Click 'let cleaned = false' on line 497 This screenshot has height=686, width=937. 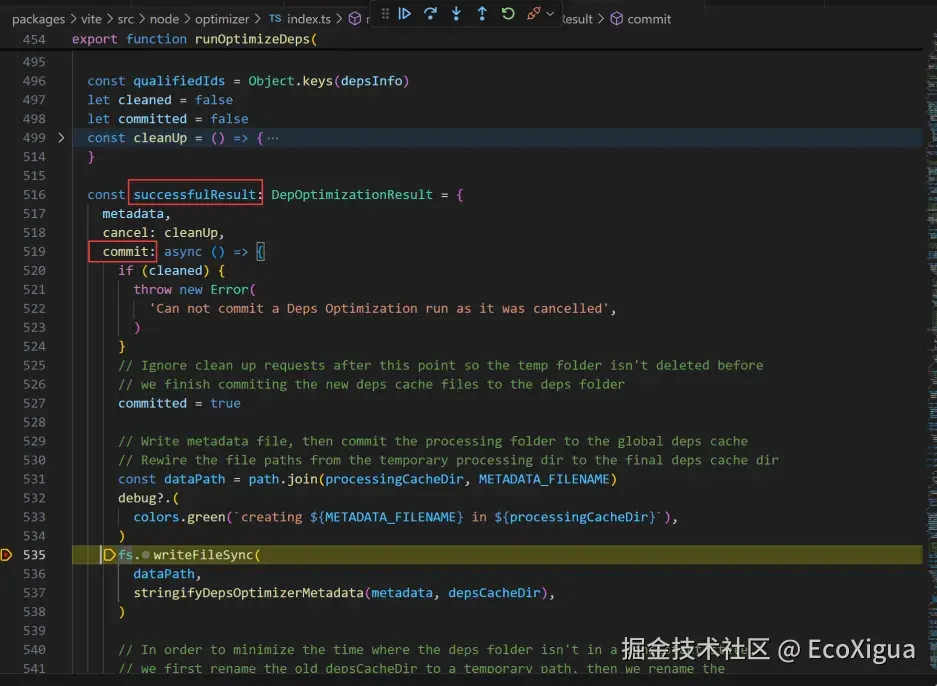click(160, 100)
